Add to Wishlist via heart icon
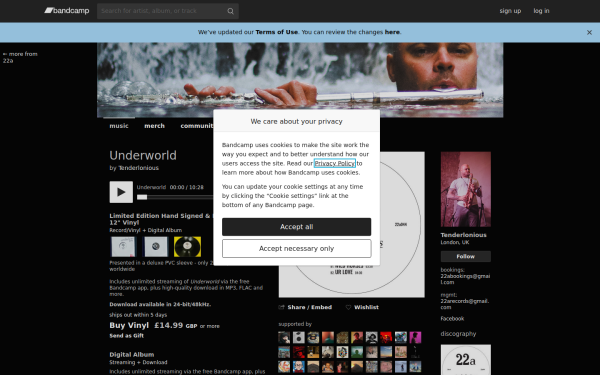 [x=348, y=307]
